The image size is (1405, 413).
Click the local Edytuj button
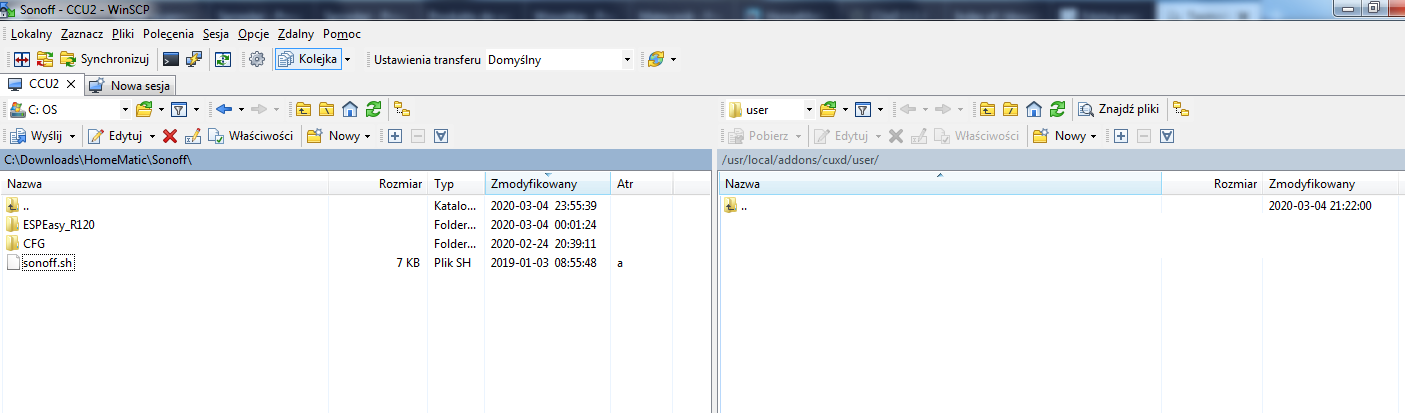[116, 135]
